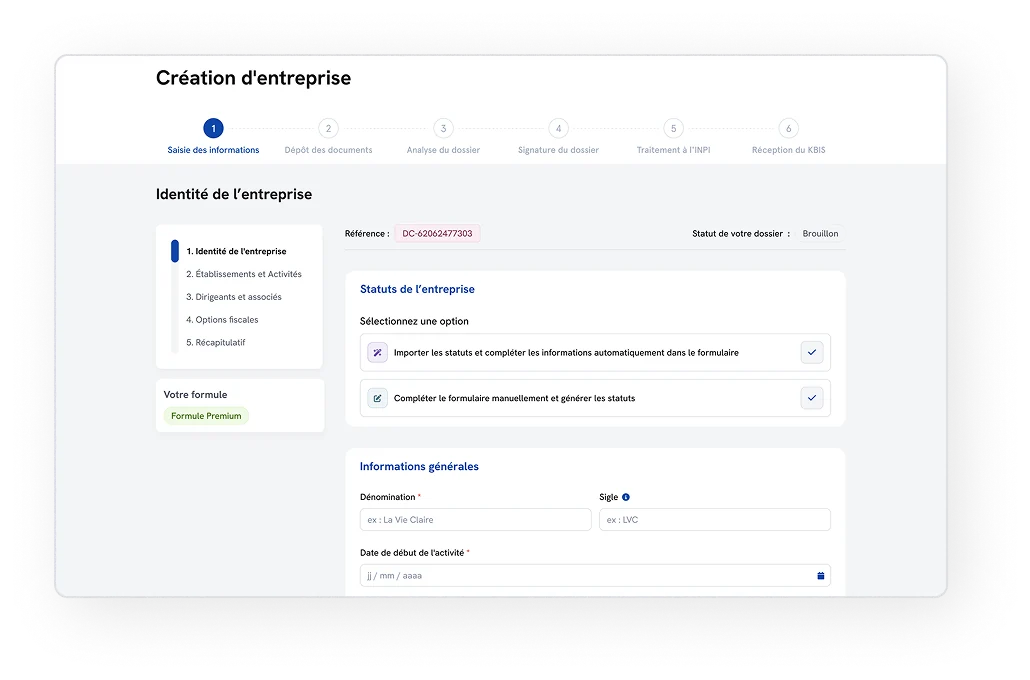The image size is (1030, 680).
Task: Click the Analyse du dossier step label
Action: (443, 150)
